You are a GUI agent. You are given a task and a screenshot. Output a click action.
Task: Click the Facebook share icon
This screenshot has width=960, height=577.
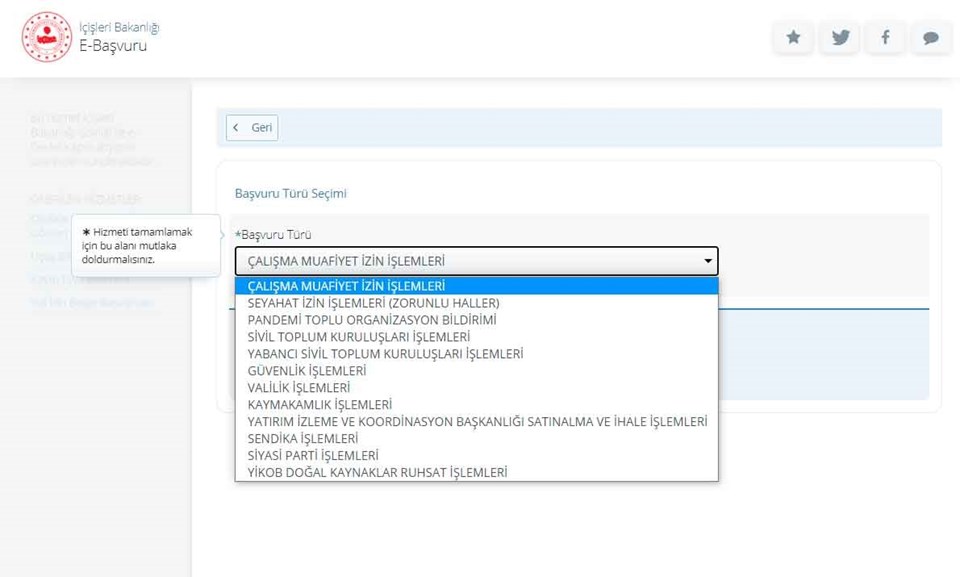(x=885, y=38)
